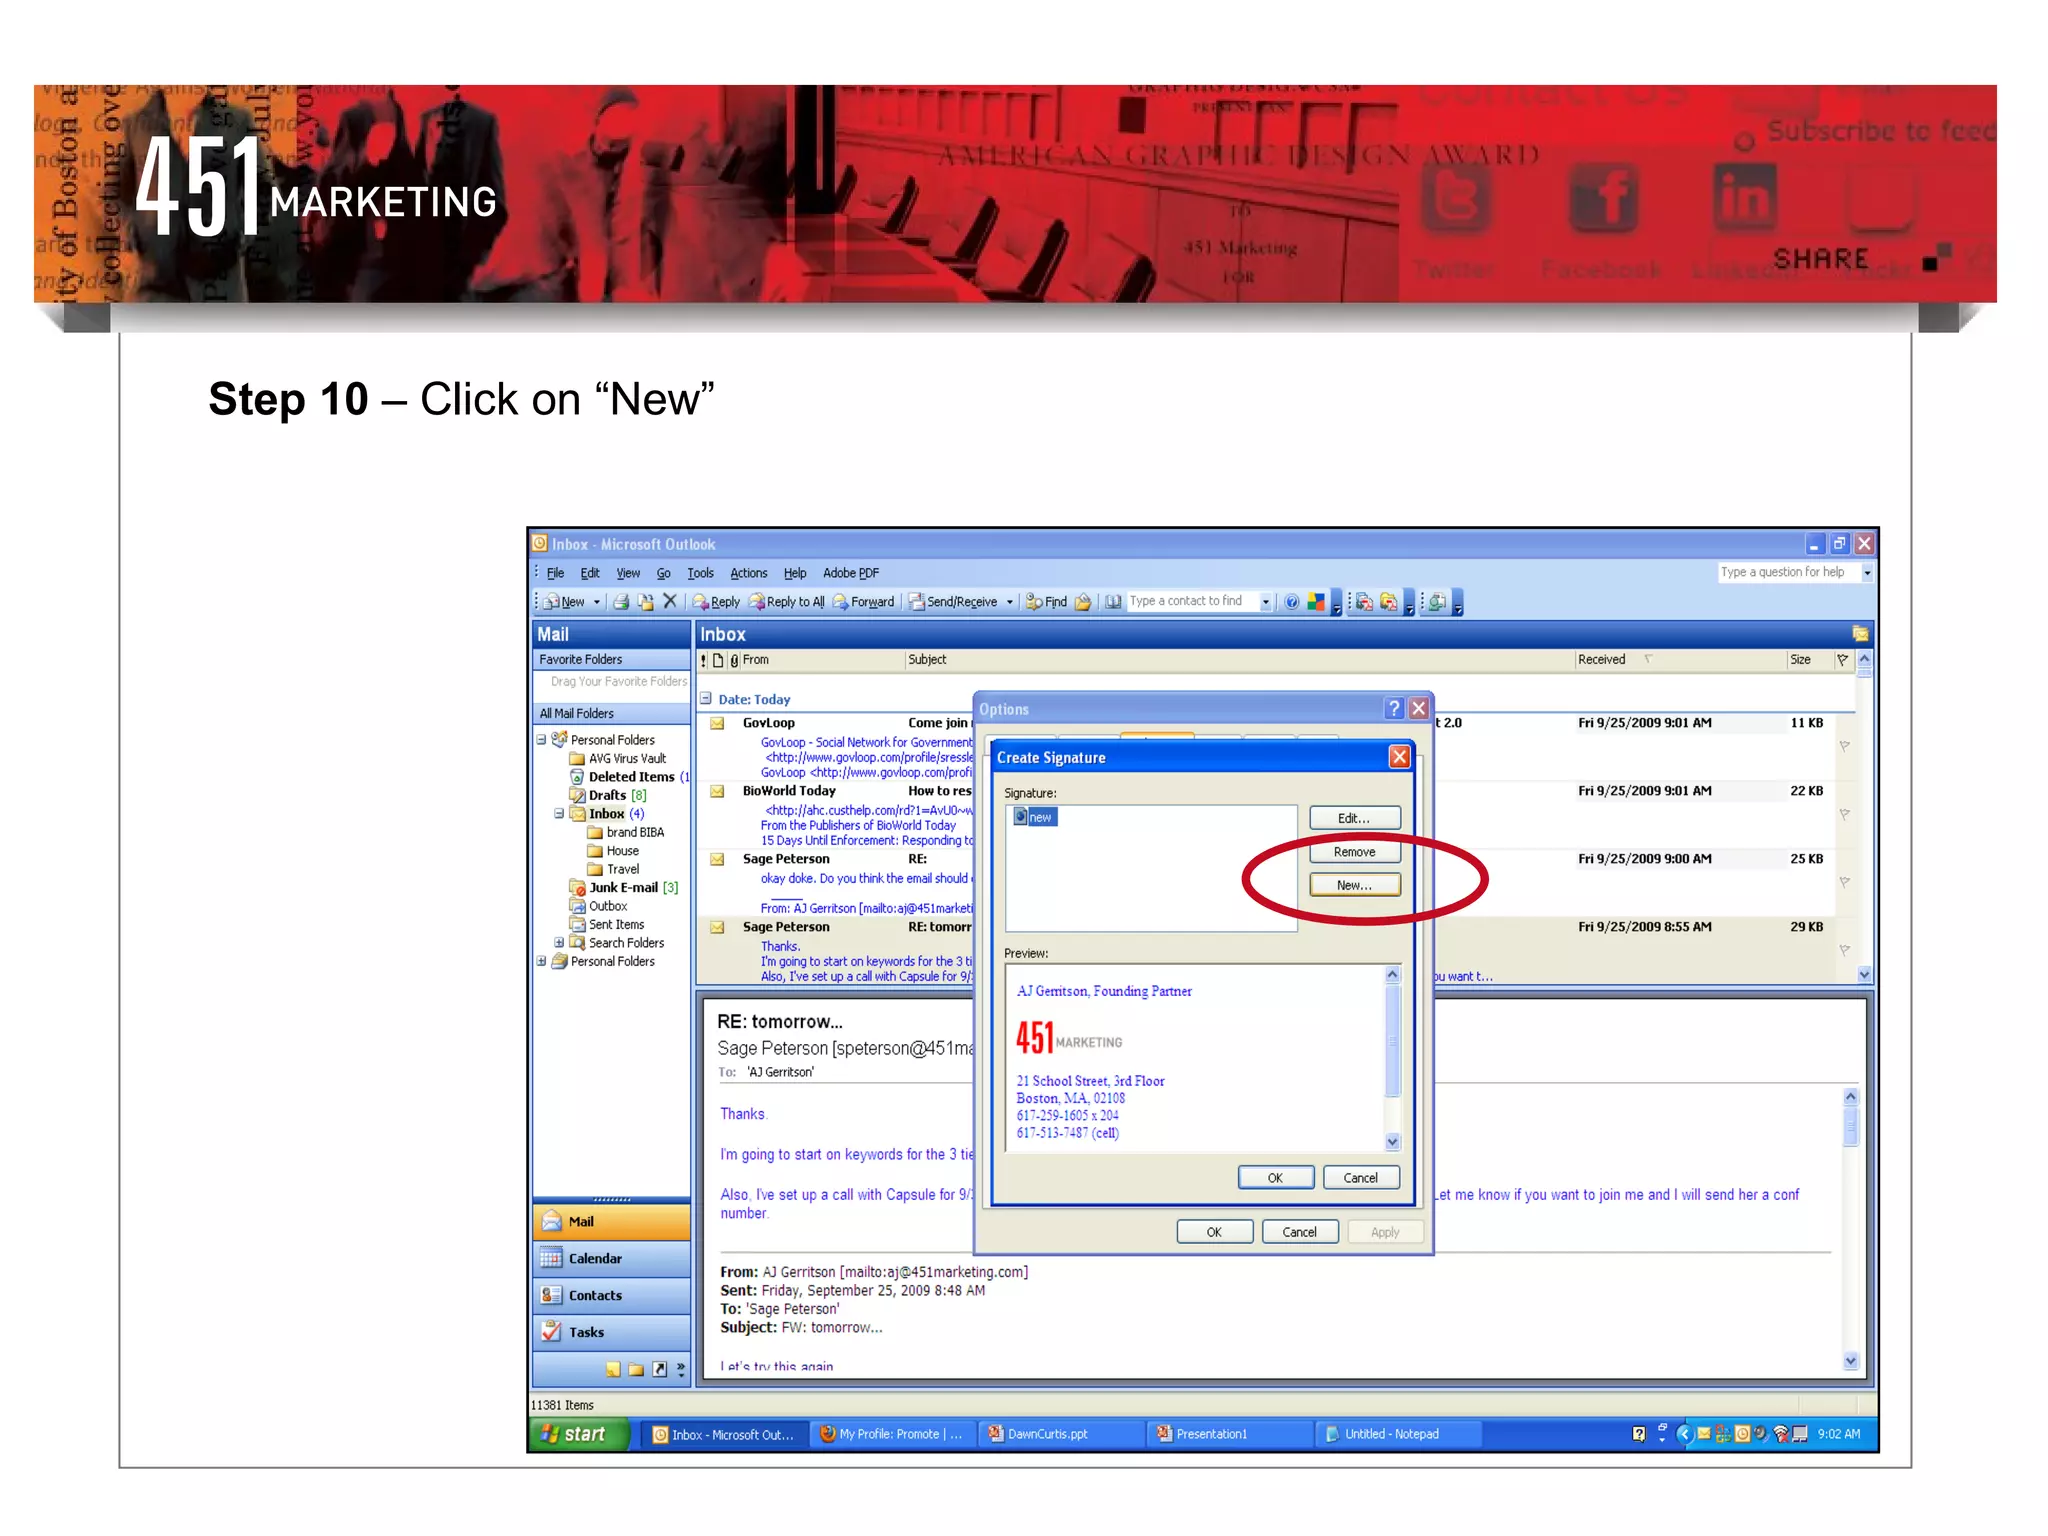
Task: Select the 'new' signature in the list
Action: pyautogui.click(x=1035, y=817)
